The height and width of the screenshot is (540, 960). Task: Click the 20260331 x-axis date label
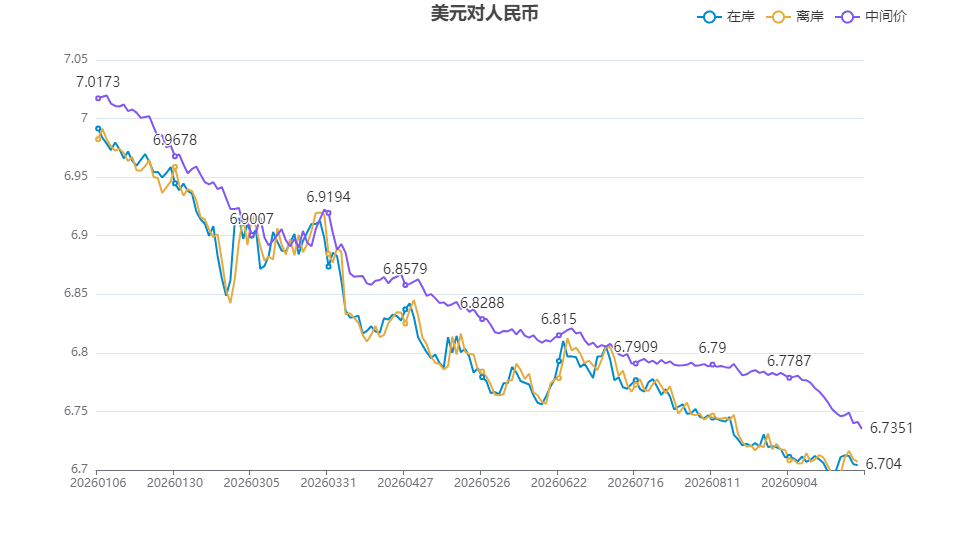pyautogui.click(x=328, y=482)
